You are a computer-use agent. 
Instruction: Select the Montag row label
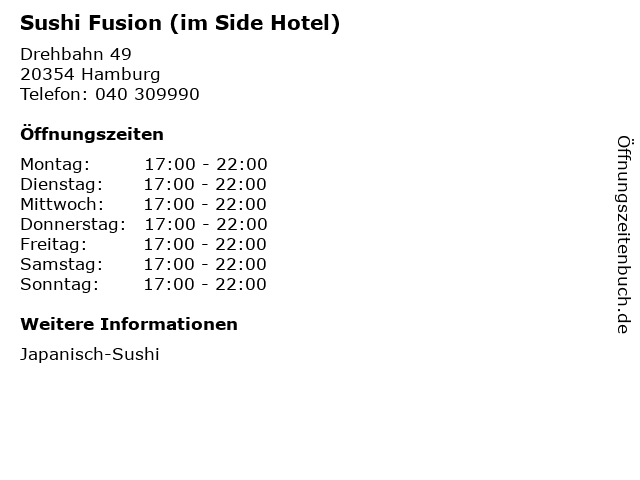click(x=55, y=164)
